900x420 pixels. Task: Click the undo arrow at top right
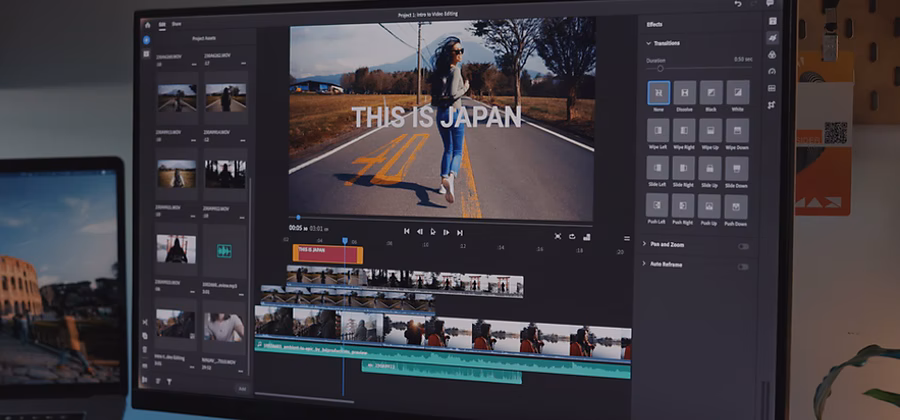point(738,4)
